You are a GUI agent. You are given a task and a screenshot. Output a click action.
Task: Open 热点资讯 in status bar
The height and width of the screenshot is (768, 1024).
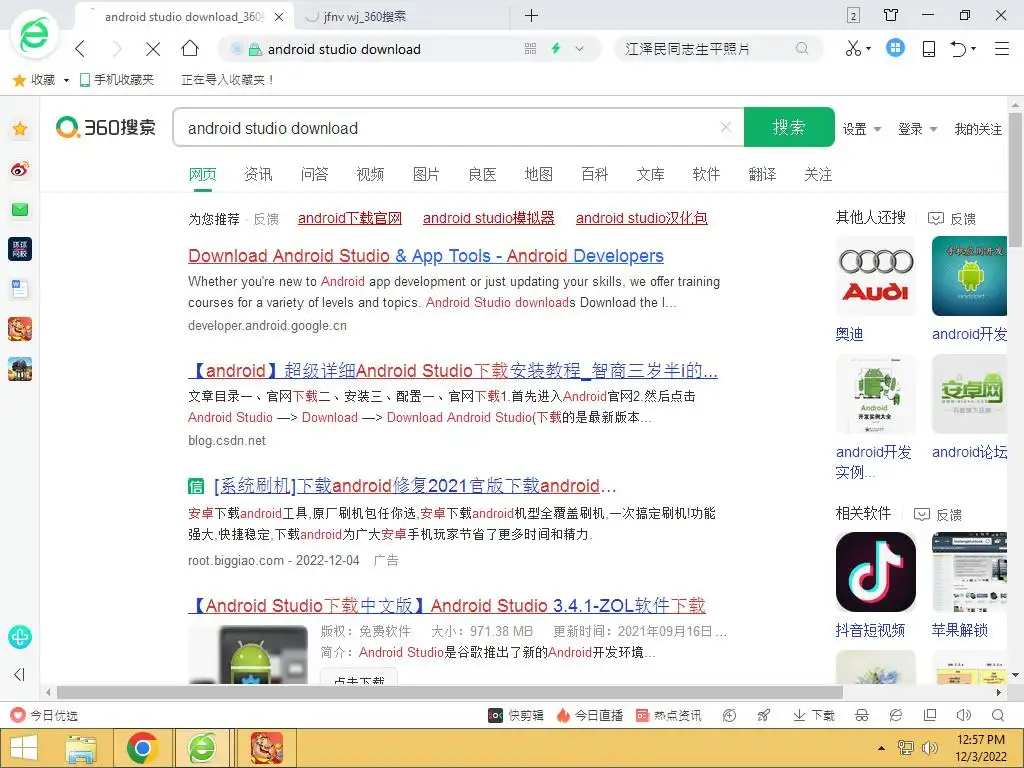coord(669,716)
